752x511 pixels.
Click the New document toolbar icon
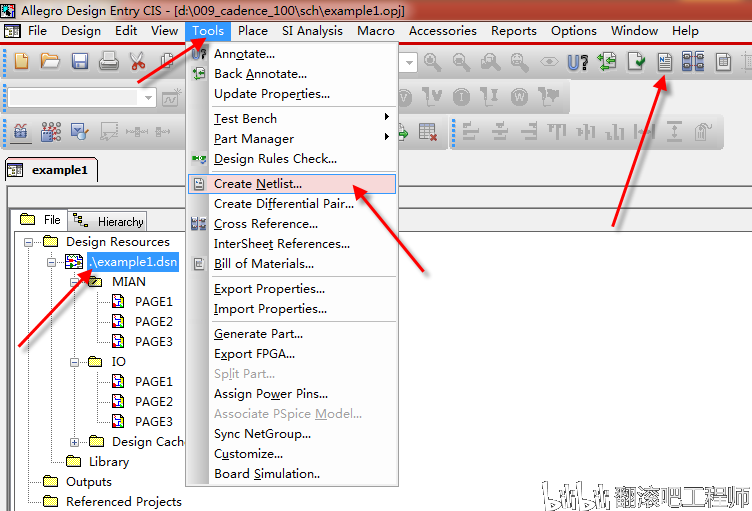pos(22,61)
